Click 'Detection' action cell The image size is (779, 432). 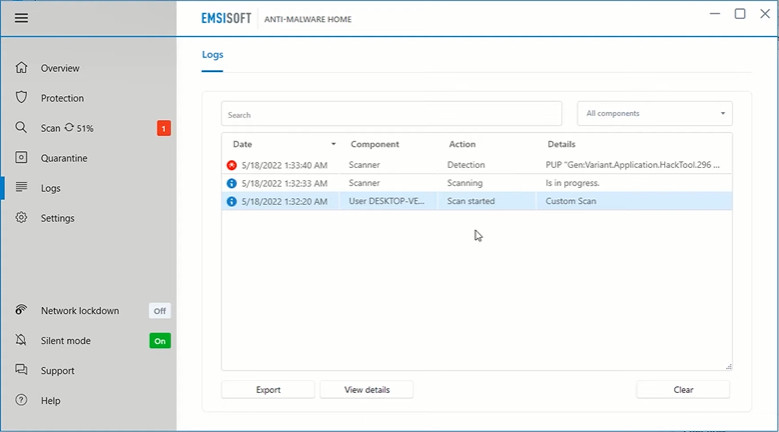click(x=466, y=165)
